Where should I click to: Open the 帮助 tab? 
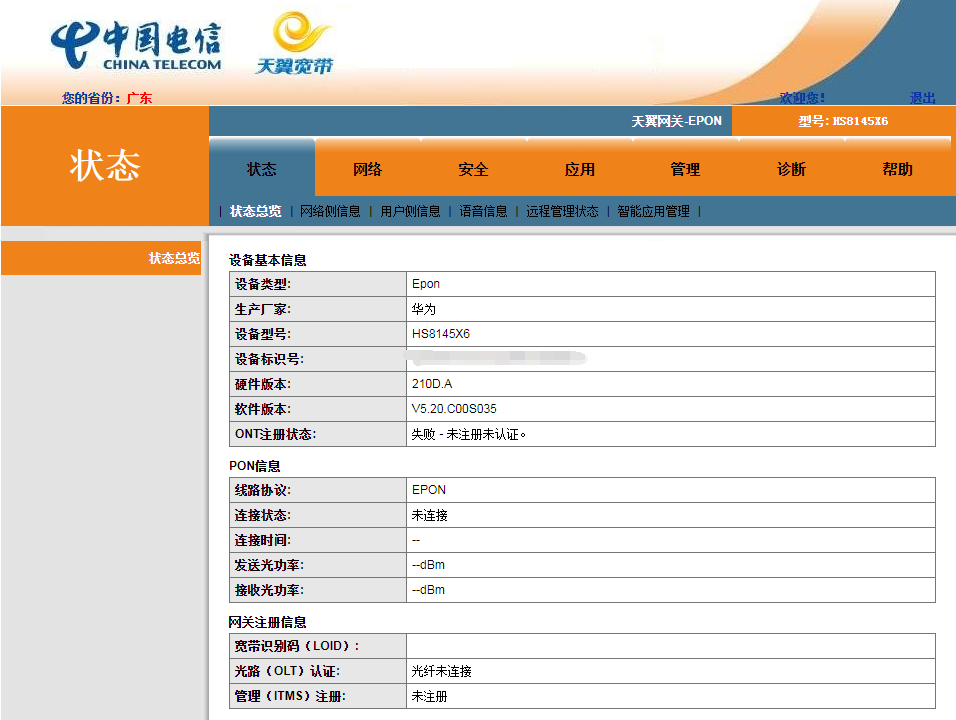(897, 169)
